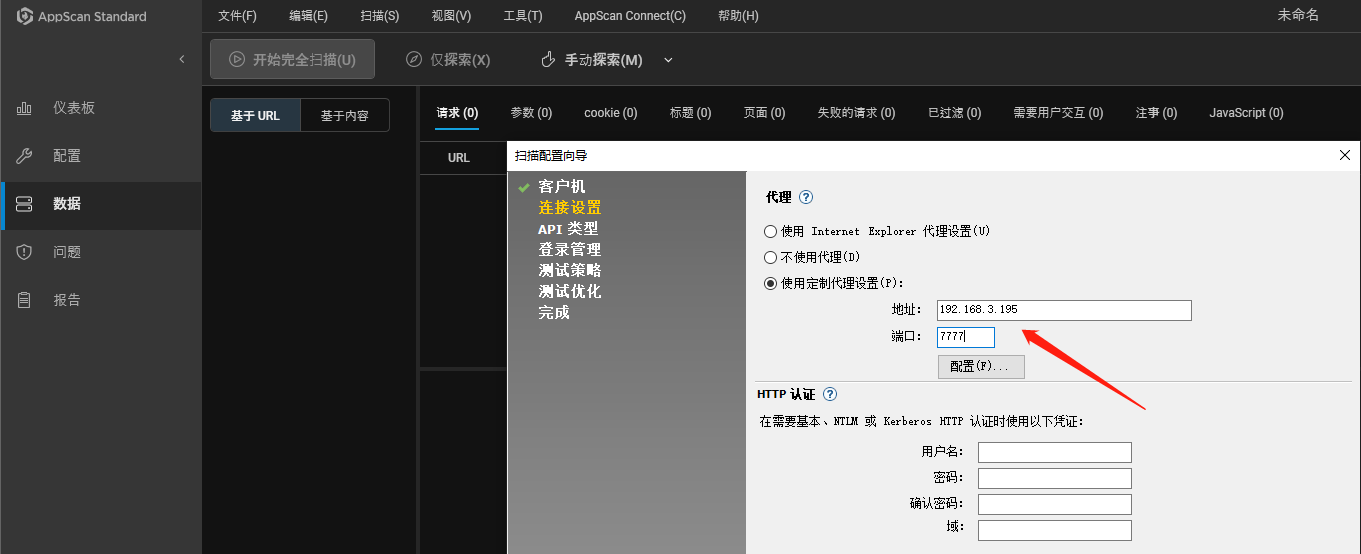Click the 手动探索(M) button
Viewport: 1361px width, 554px height.
coord(592,60)
